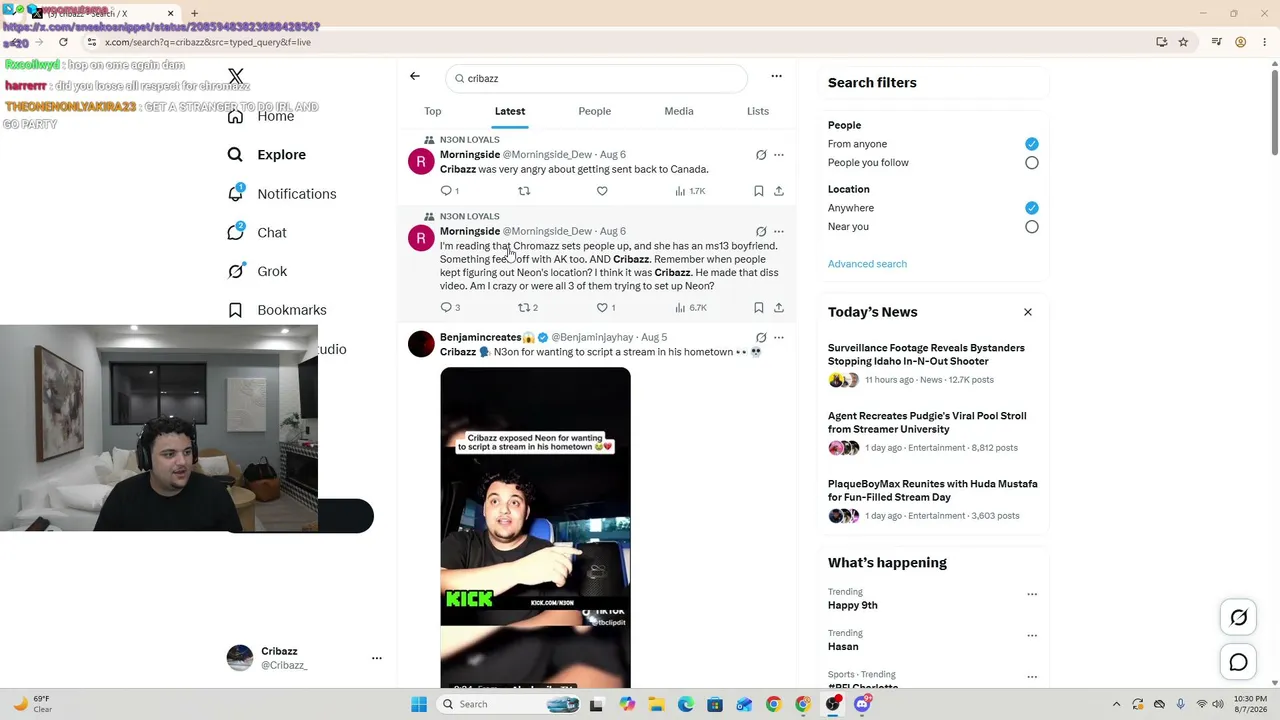
Task: Repost the 'sent back to Canada' post
Action: pos(524,191)
